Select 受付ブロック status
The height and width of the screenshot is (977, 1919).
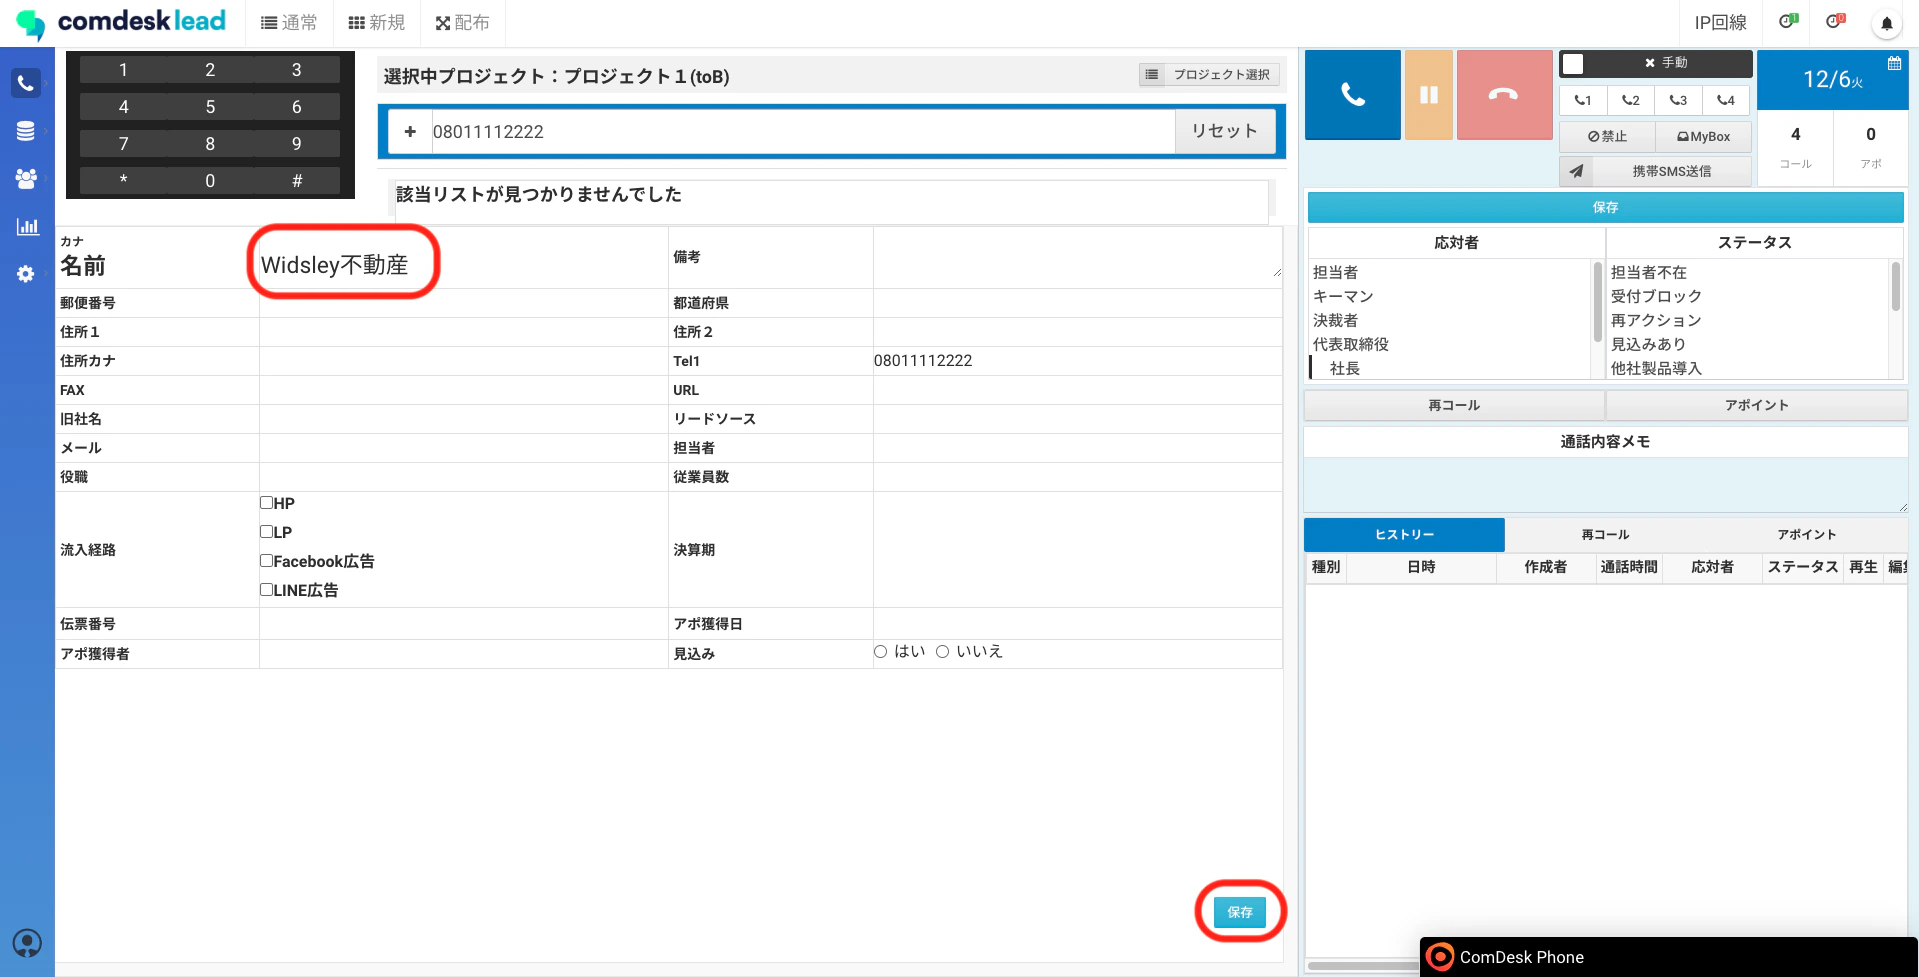pos(1656,296)
